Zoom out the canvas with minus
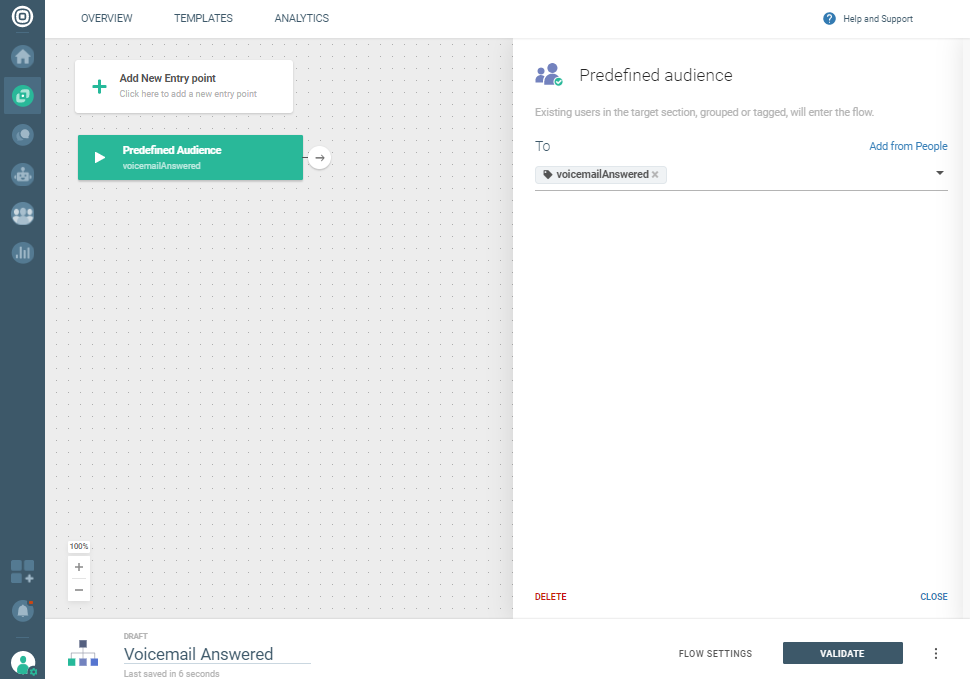970x679 pixels. (x=79, y=590)
